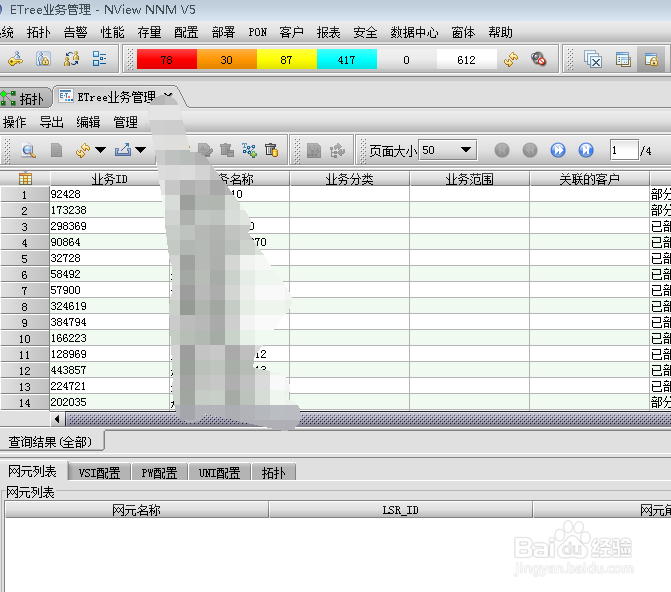Switch to the PW配置 tab

click(159, 473)
